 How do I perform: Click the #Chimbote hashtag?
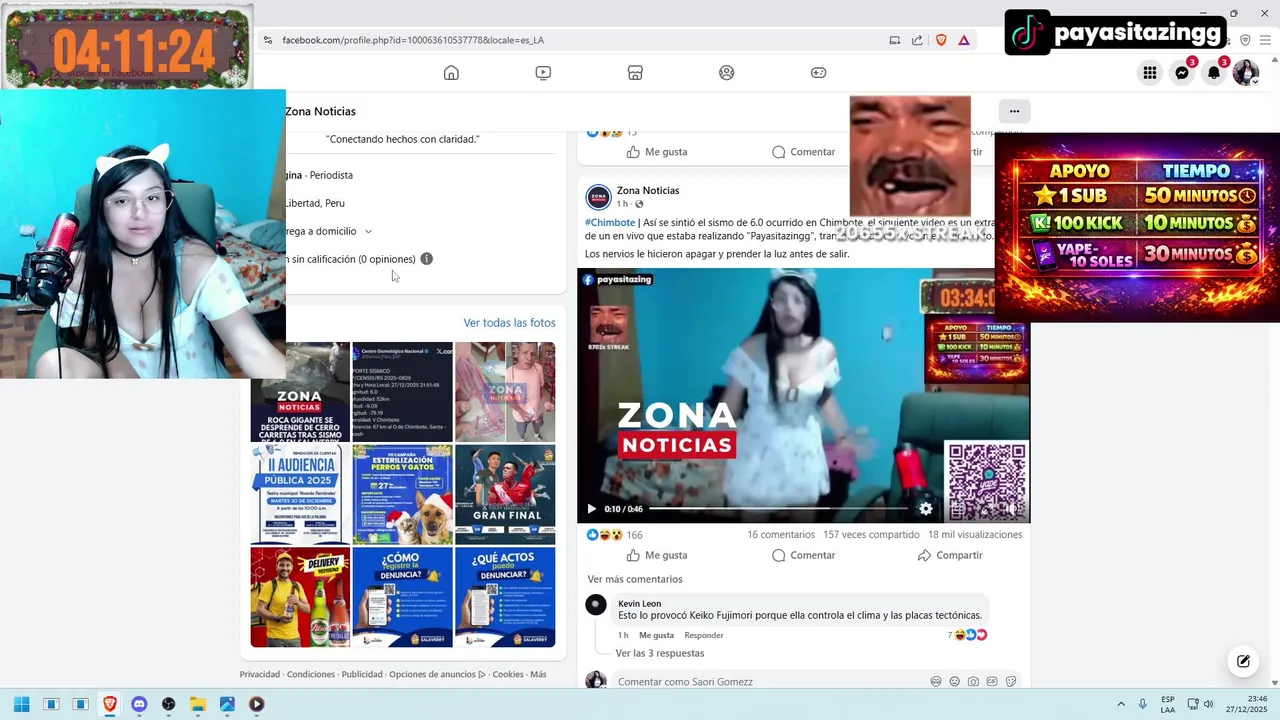[x=610, y=222]
